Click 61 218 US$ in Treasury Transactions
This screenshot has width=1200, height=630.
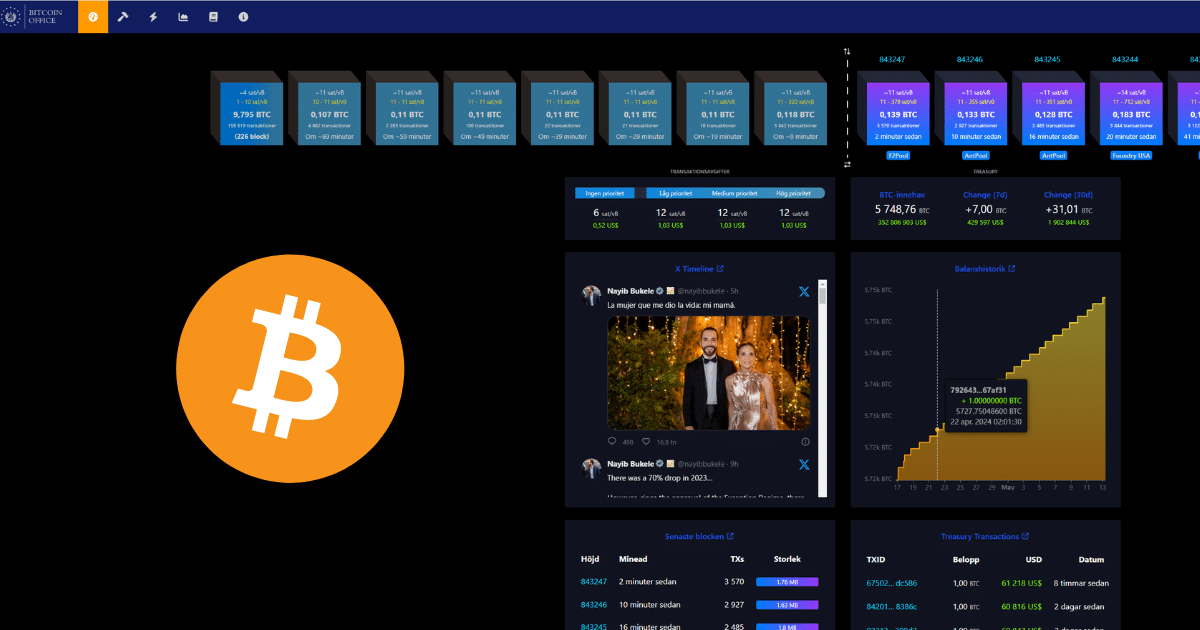(x=1021, y=582)
